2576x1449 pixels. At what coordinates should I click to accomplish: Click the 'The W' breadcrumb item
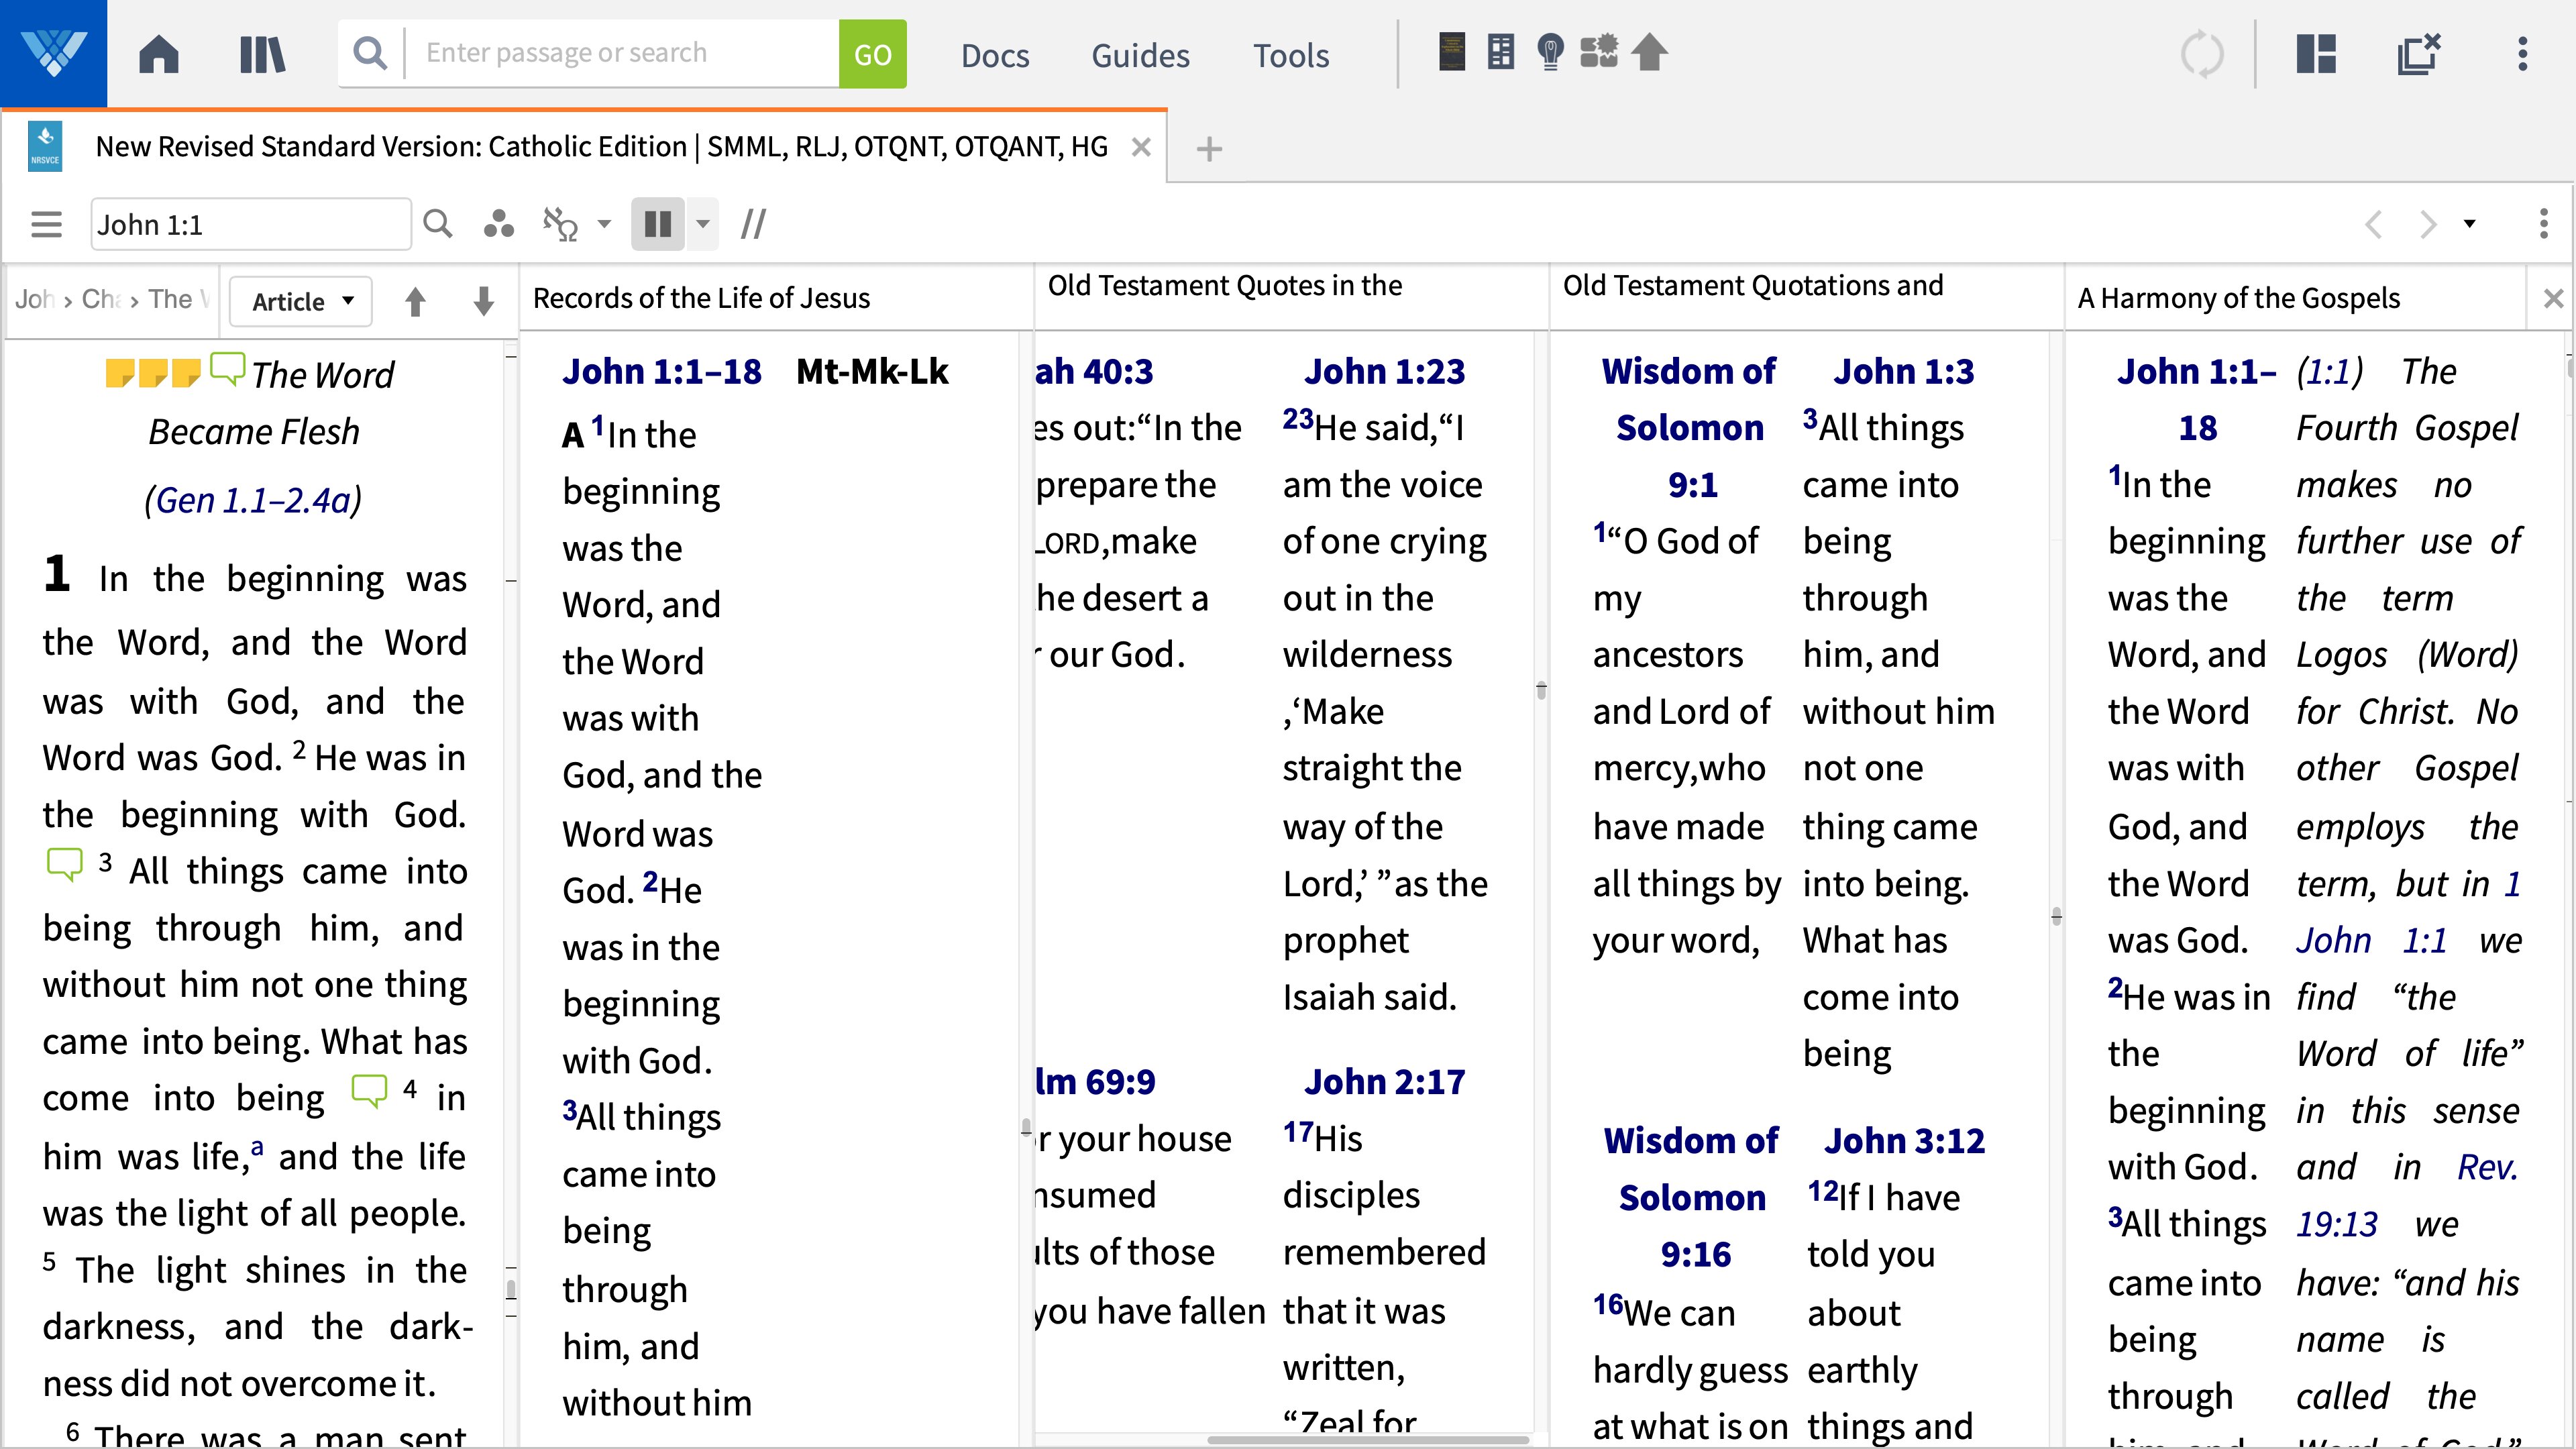pyautogui.click(x=178, y=299)
